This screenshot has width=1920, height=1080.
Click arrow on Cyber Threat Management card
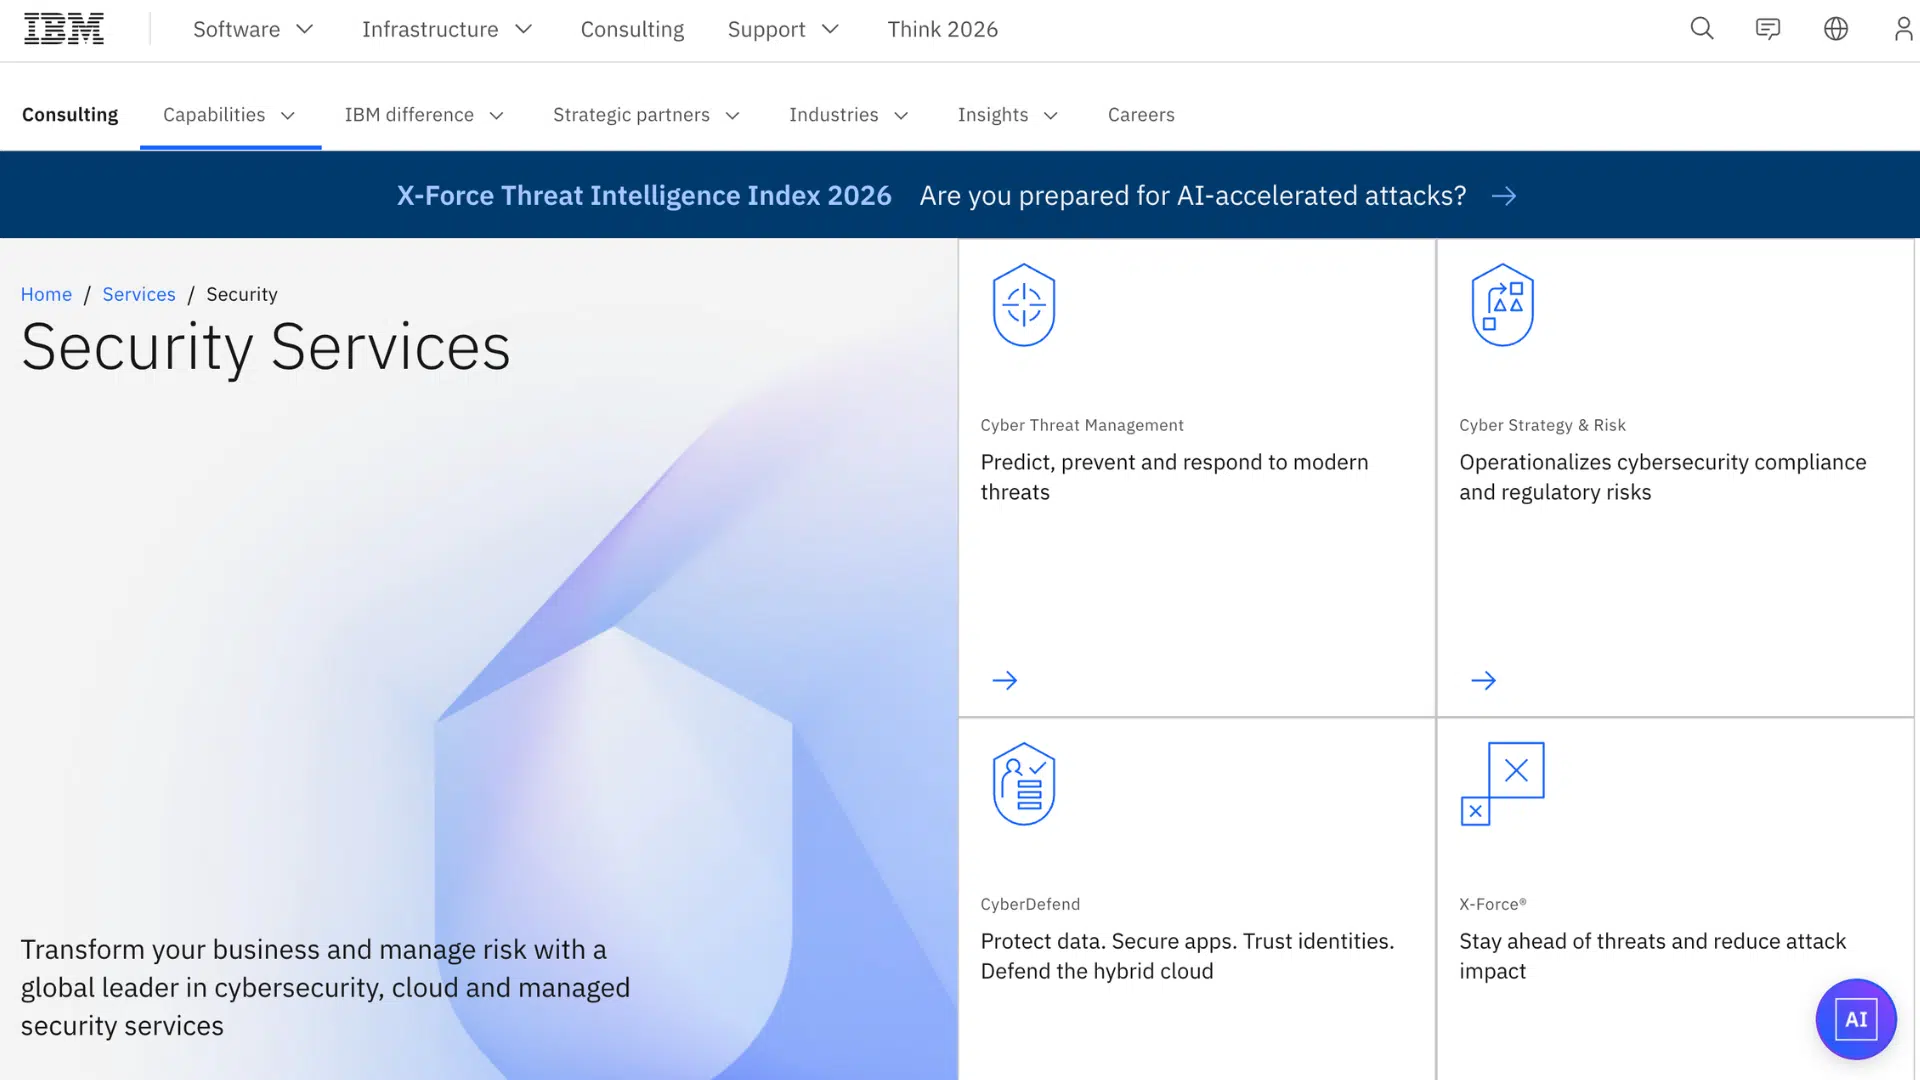[1005, 681]
